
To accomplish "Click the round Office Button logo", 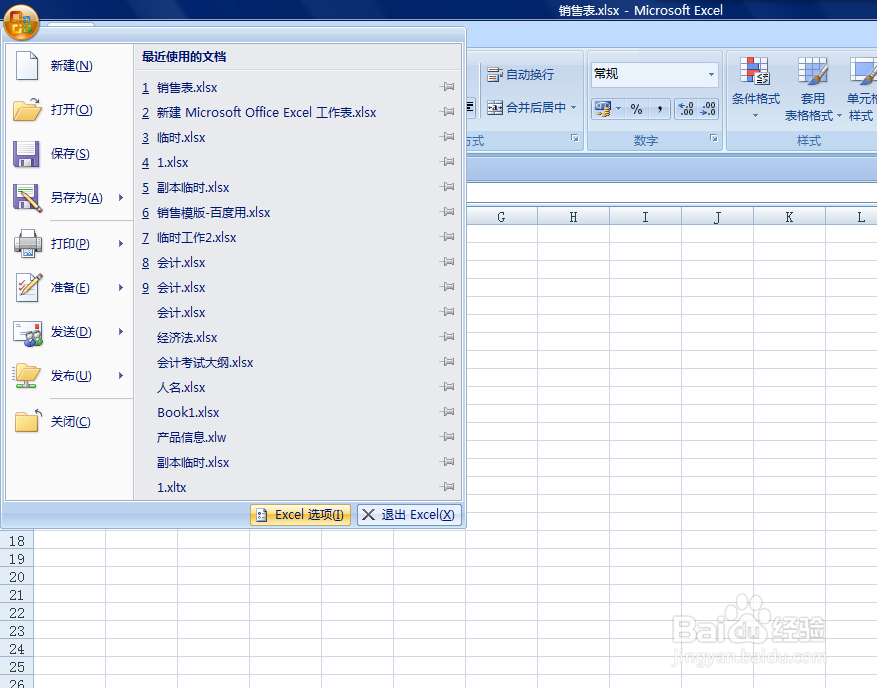I will click(x=21, y=22).
